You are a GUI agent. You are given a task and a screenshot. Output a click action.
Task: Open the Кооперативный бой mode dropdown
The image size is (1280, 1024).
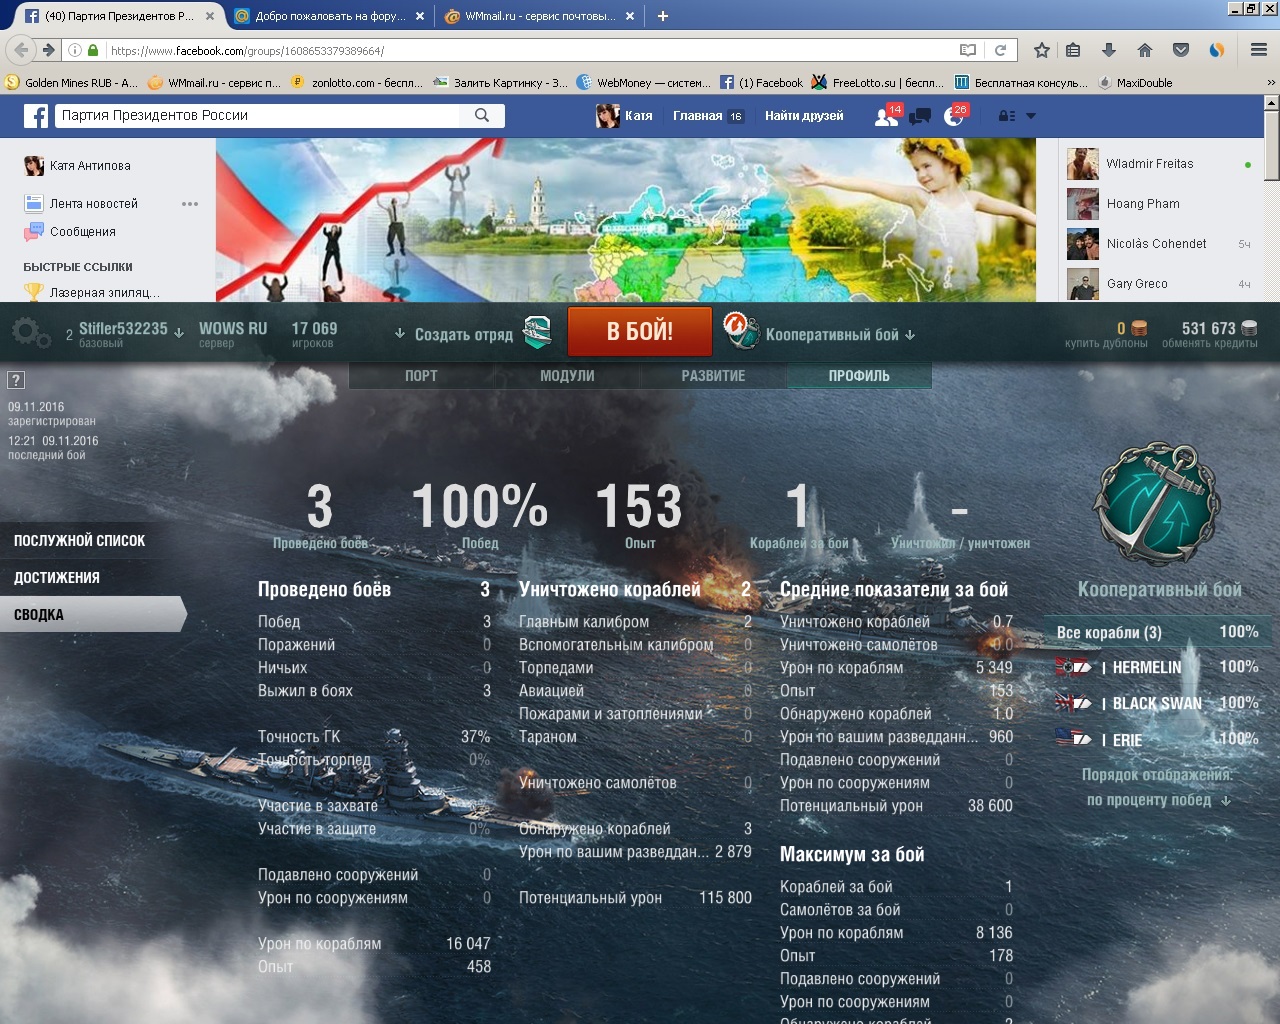(x=910, y=335)
